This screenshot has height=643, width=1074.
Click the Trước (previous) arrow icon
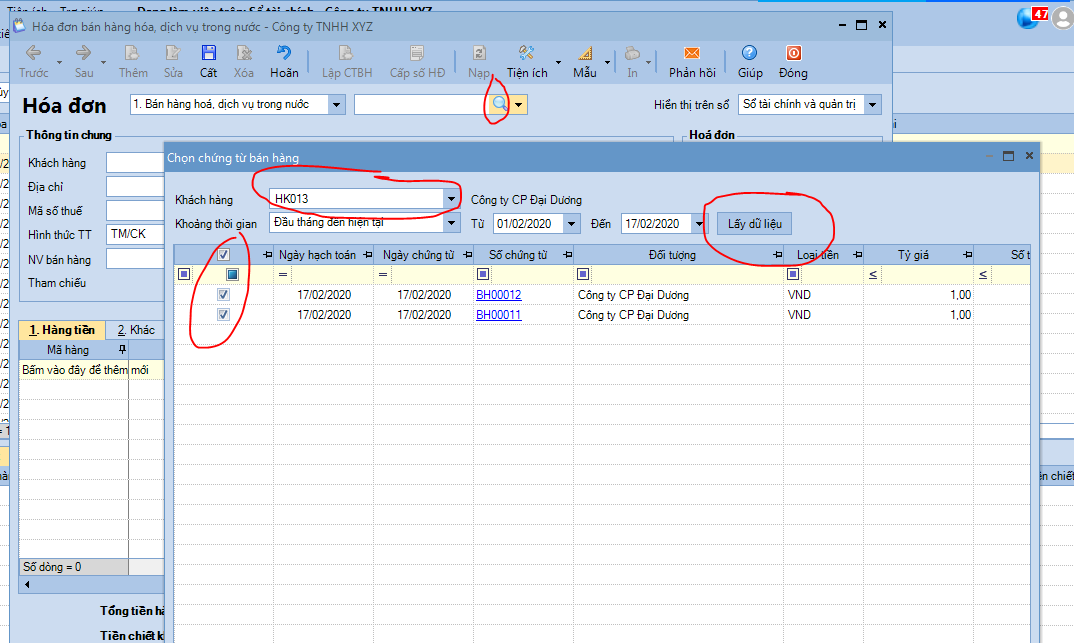tap(33, 54)
